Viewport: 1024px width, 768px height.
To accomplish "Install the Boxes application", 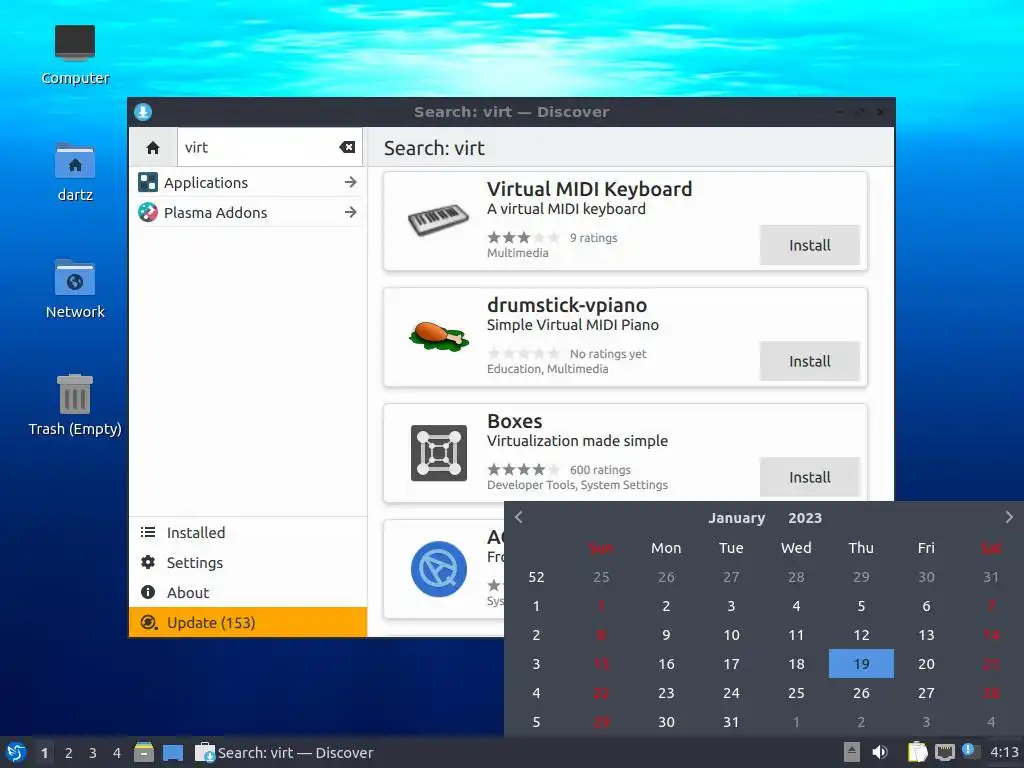I will [x=809, y=477].
